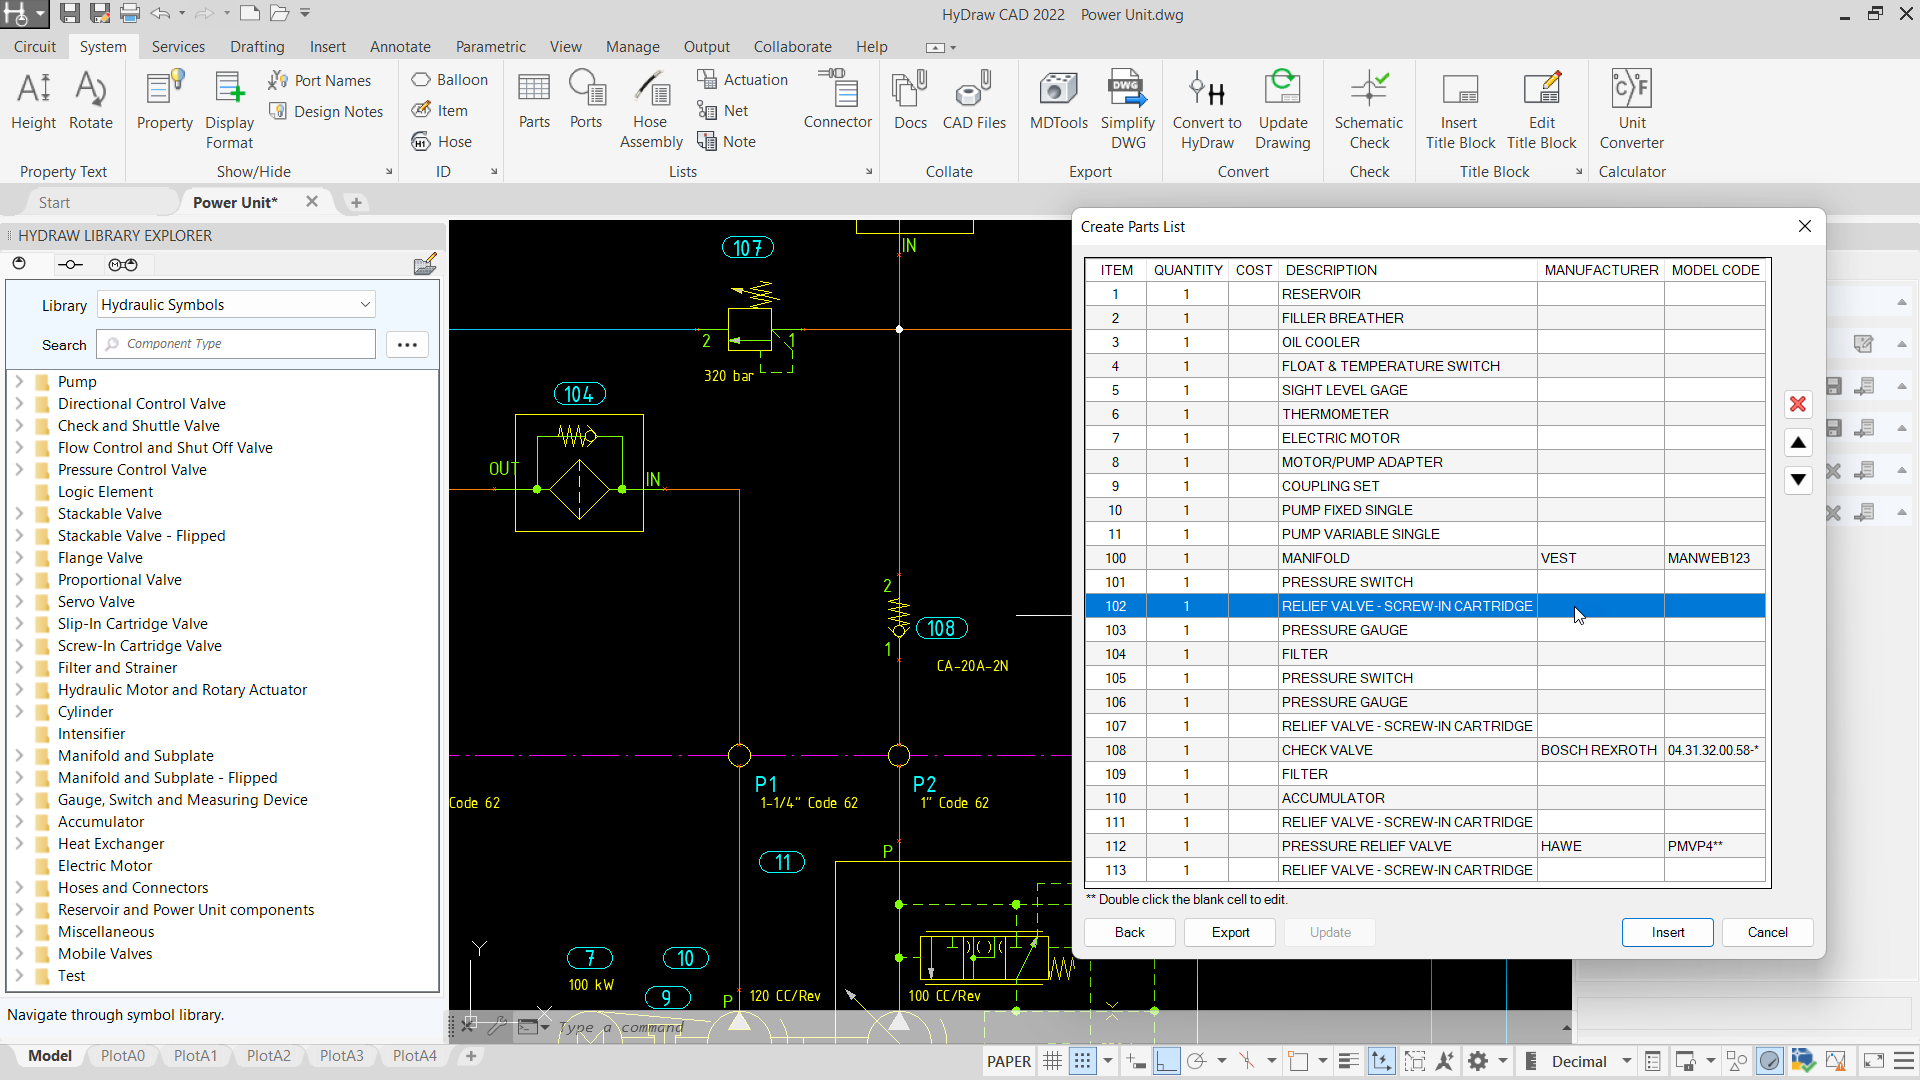
Task: Toggle ortho mode in the status bar
Action: click(1166, 1061)
